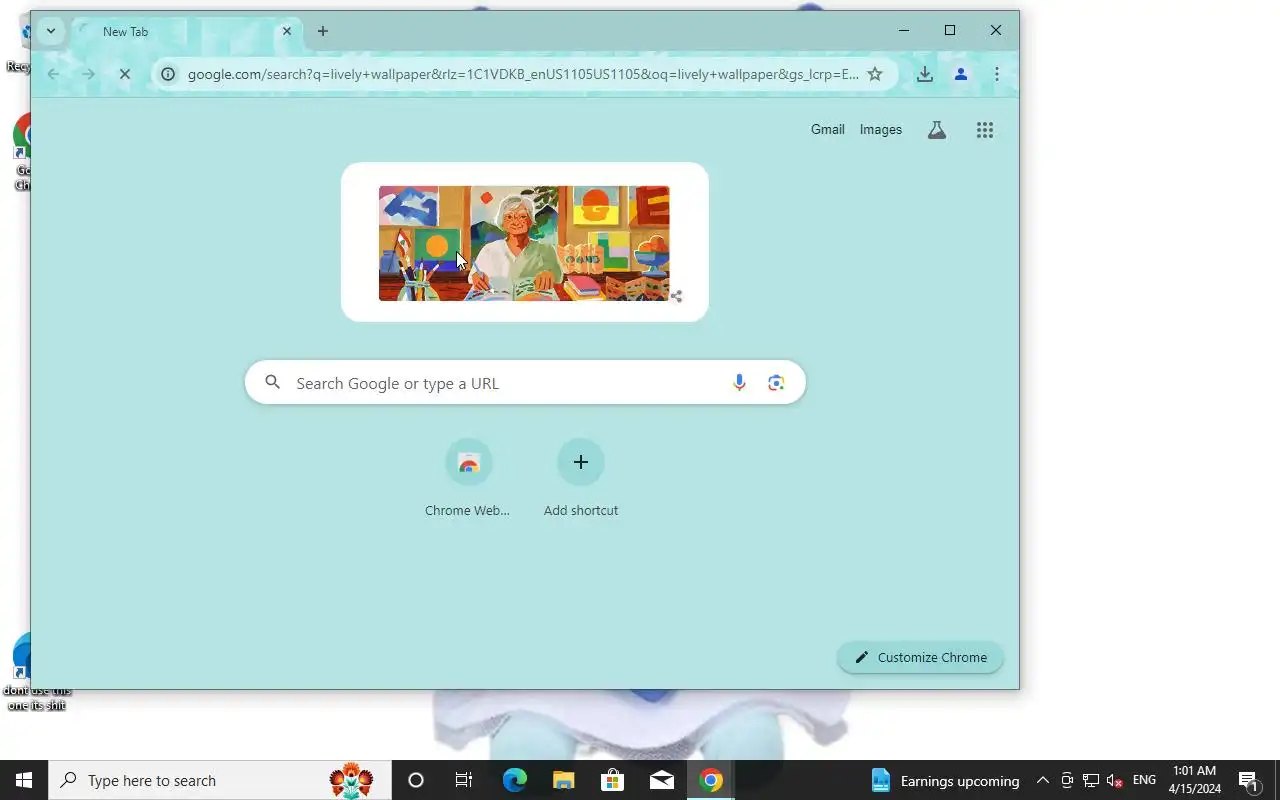
Task: Click the muted volume tray icon
Action: tap(1115, 780)
